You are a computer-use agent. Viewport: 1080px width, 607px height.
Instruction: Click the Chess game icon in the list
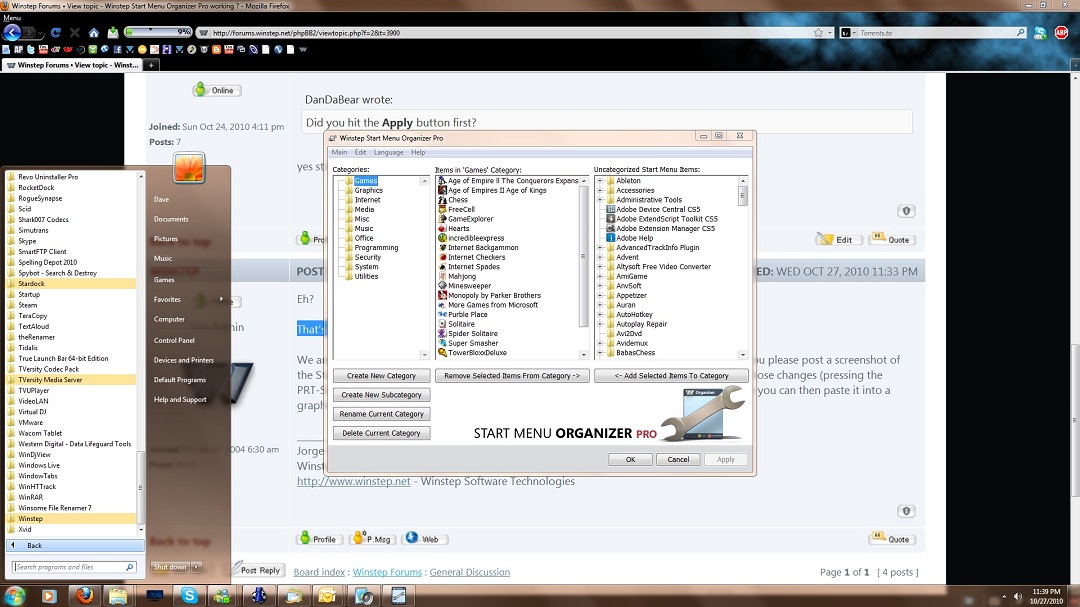(x=442, y=200)
